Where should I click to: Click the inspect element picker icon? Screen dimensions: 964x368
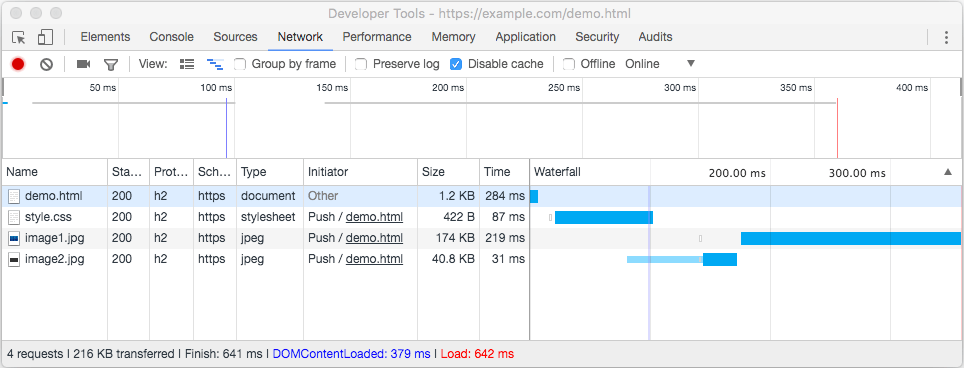(x=18, y=37)
